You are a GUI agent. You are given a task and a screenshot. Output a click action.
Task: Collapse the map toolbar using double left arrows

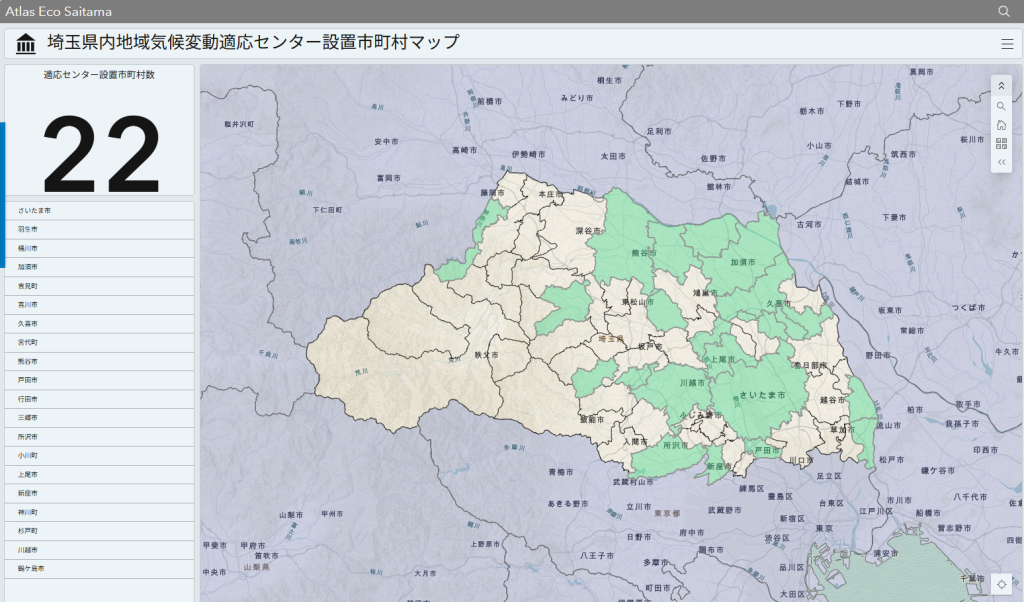point(1001,162)
